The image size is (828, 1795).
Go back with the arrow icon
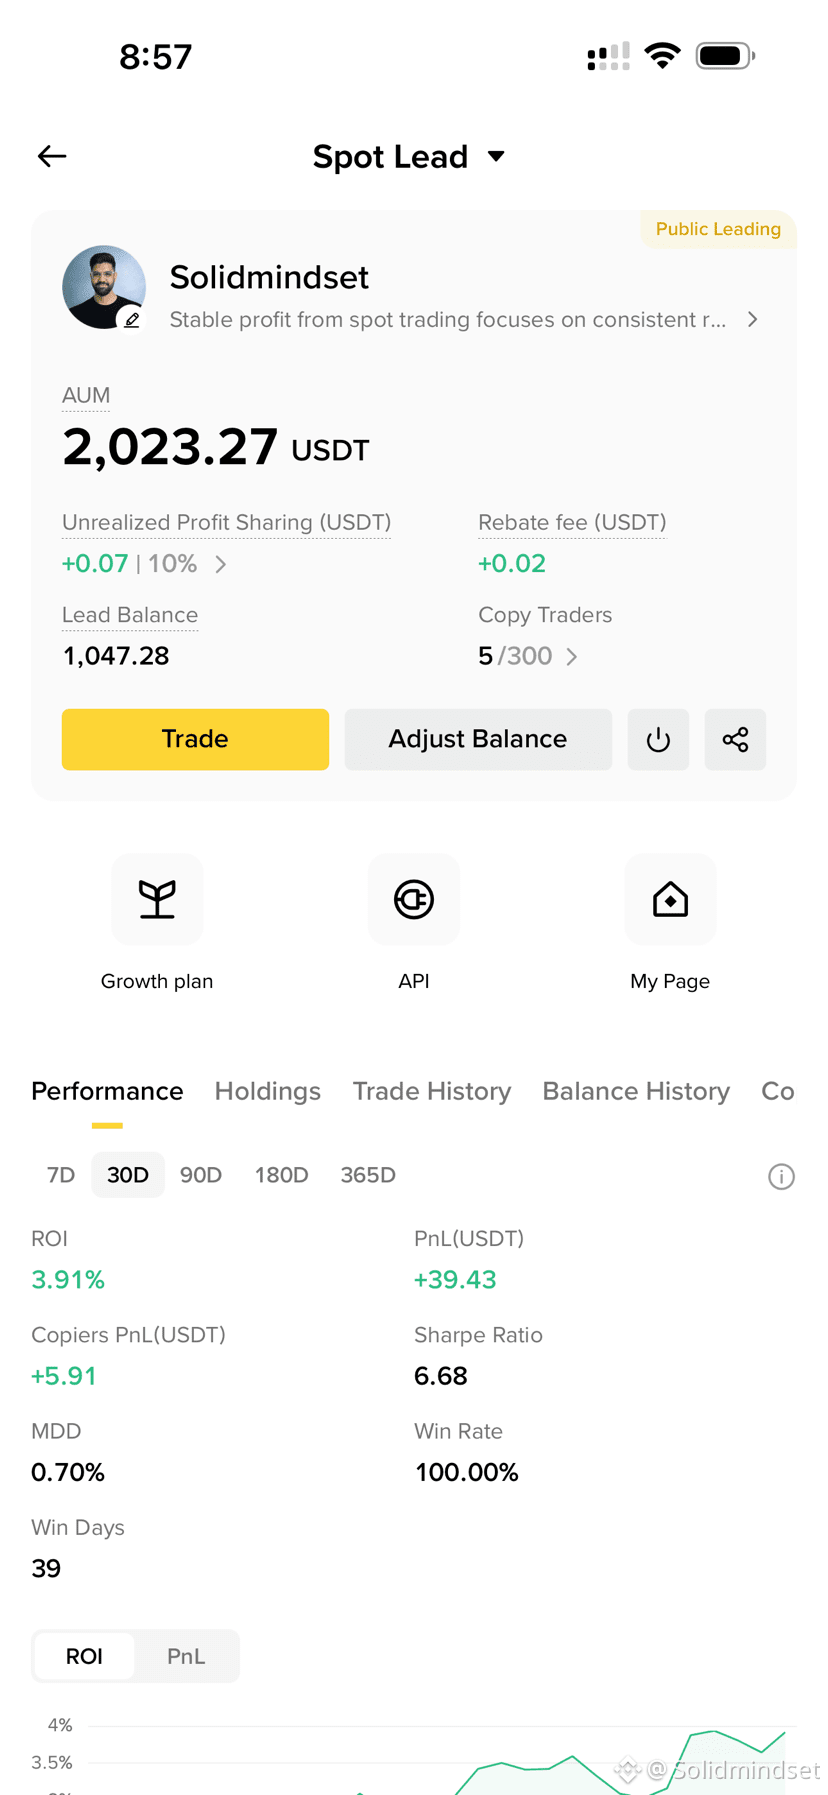tap(52, 156)
